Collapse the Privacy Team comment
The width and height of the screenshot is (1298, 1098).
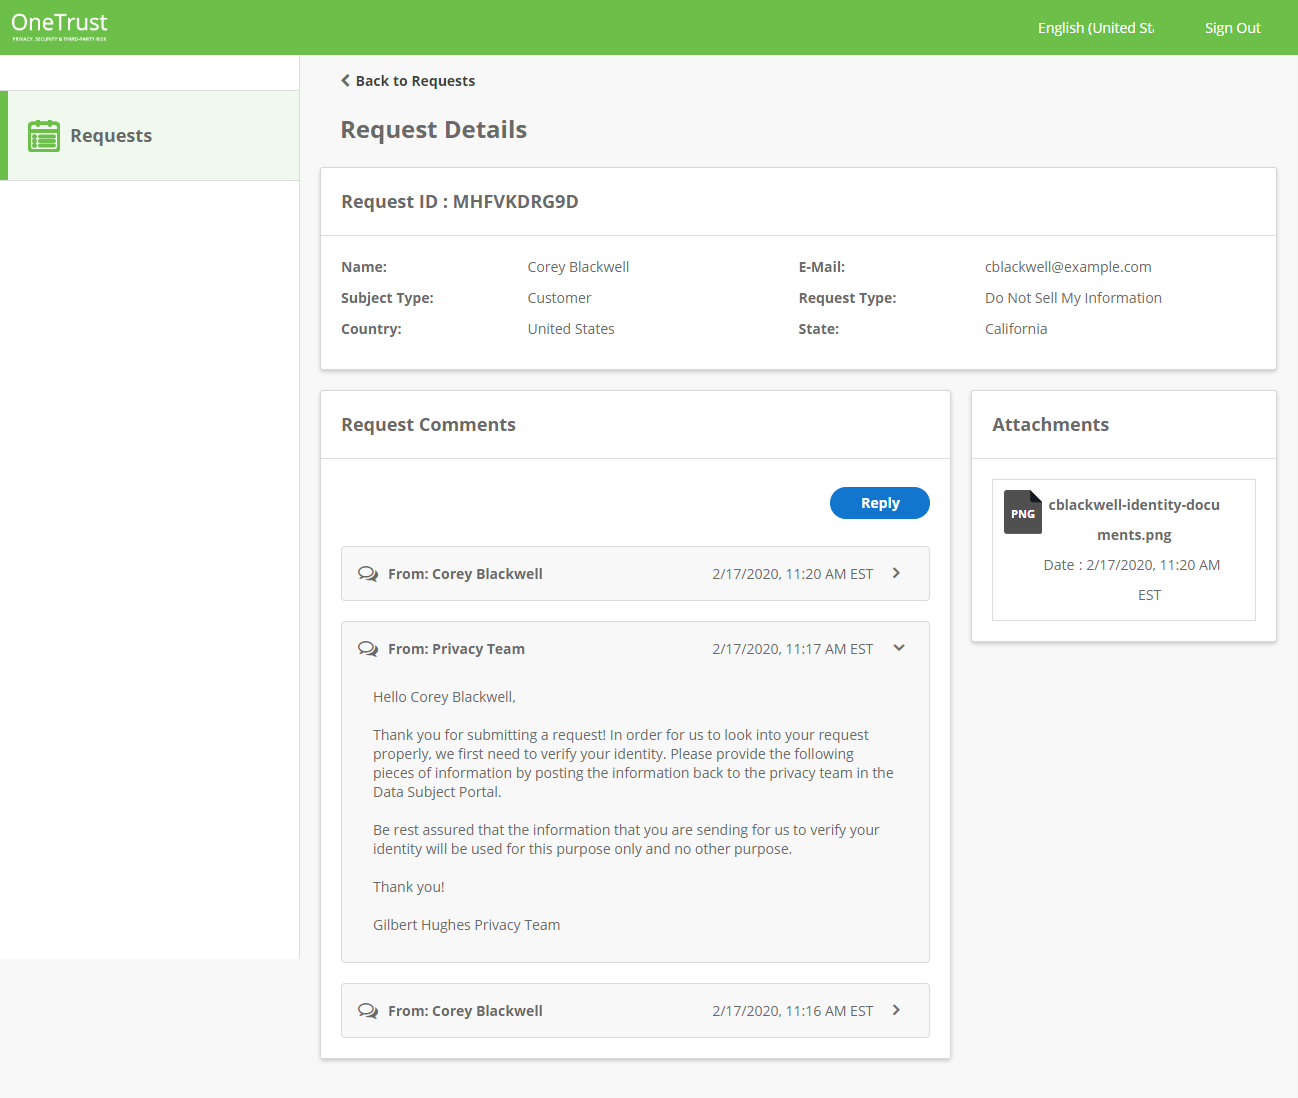click(x=898, y=648)
